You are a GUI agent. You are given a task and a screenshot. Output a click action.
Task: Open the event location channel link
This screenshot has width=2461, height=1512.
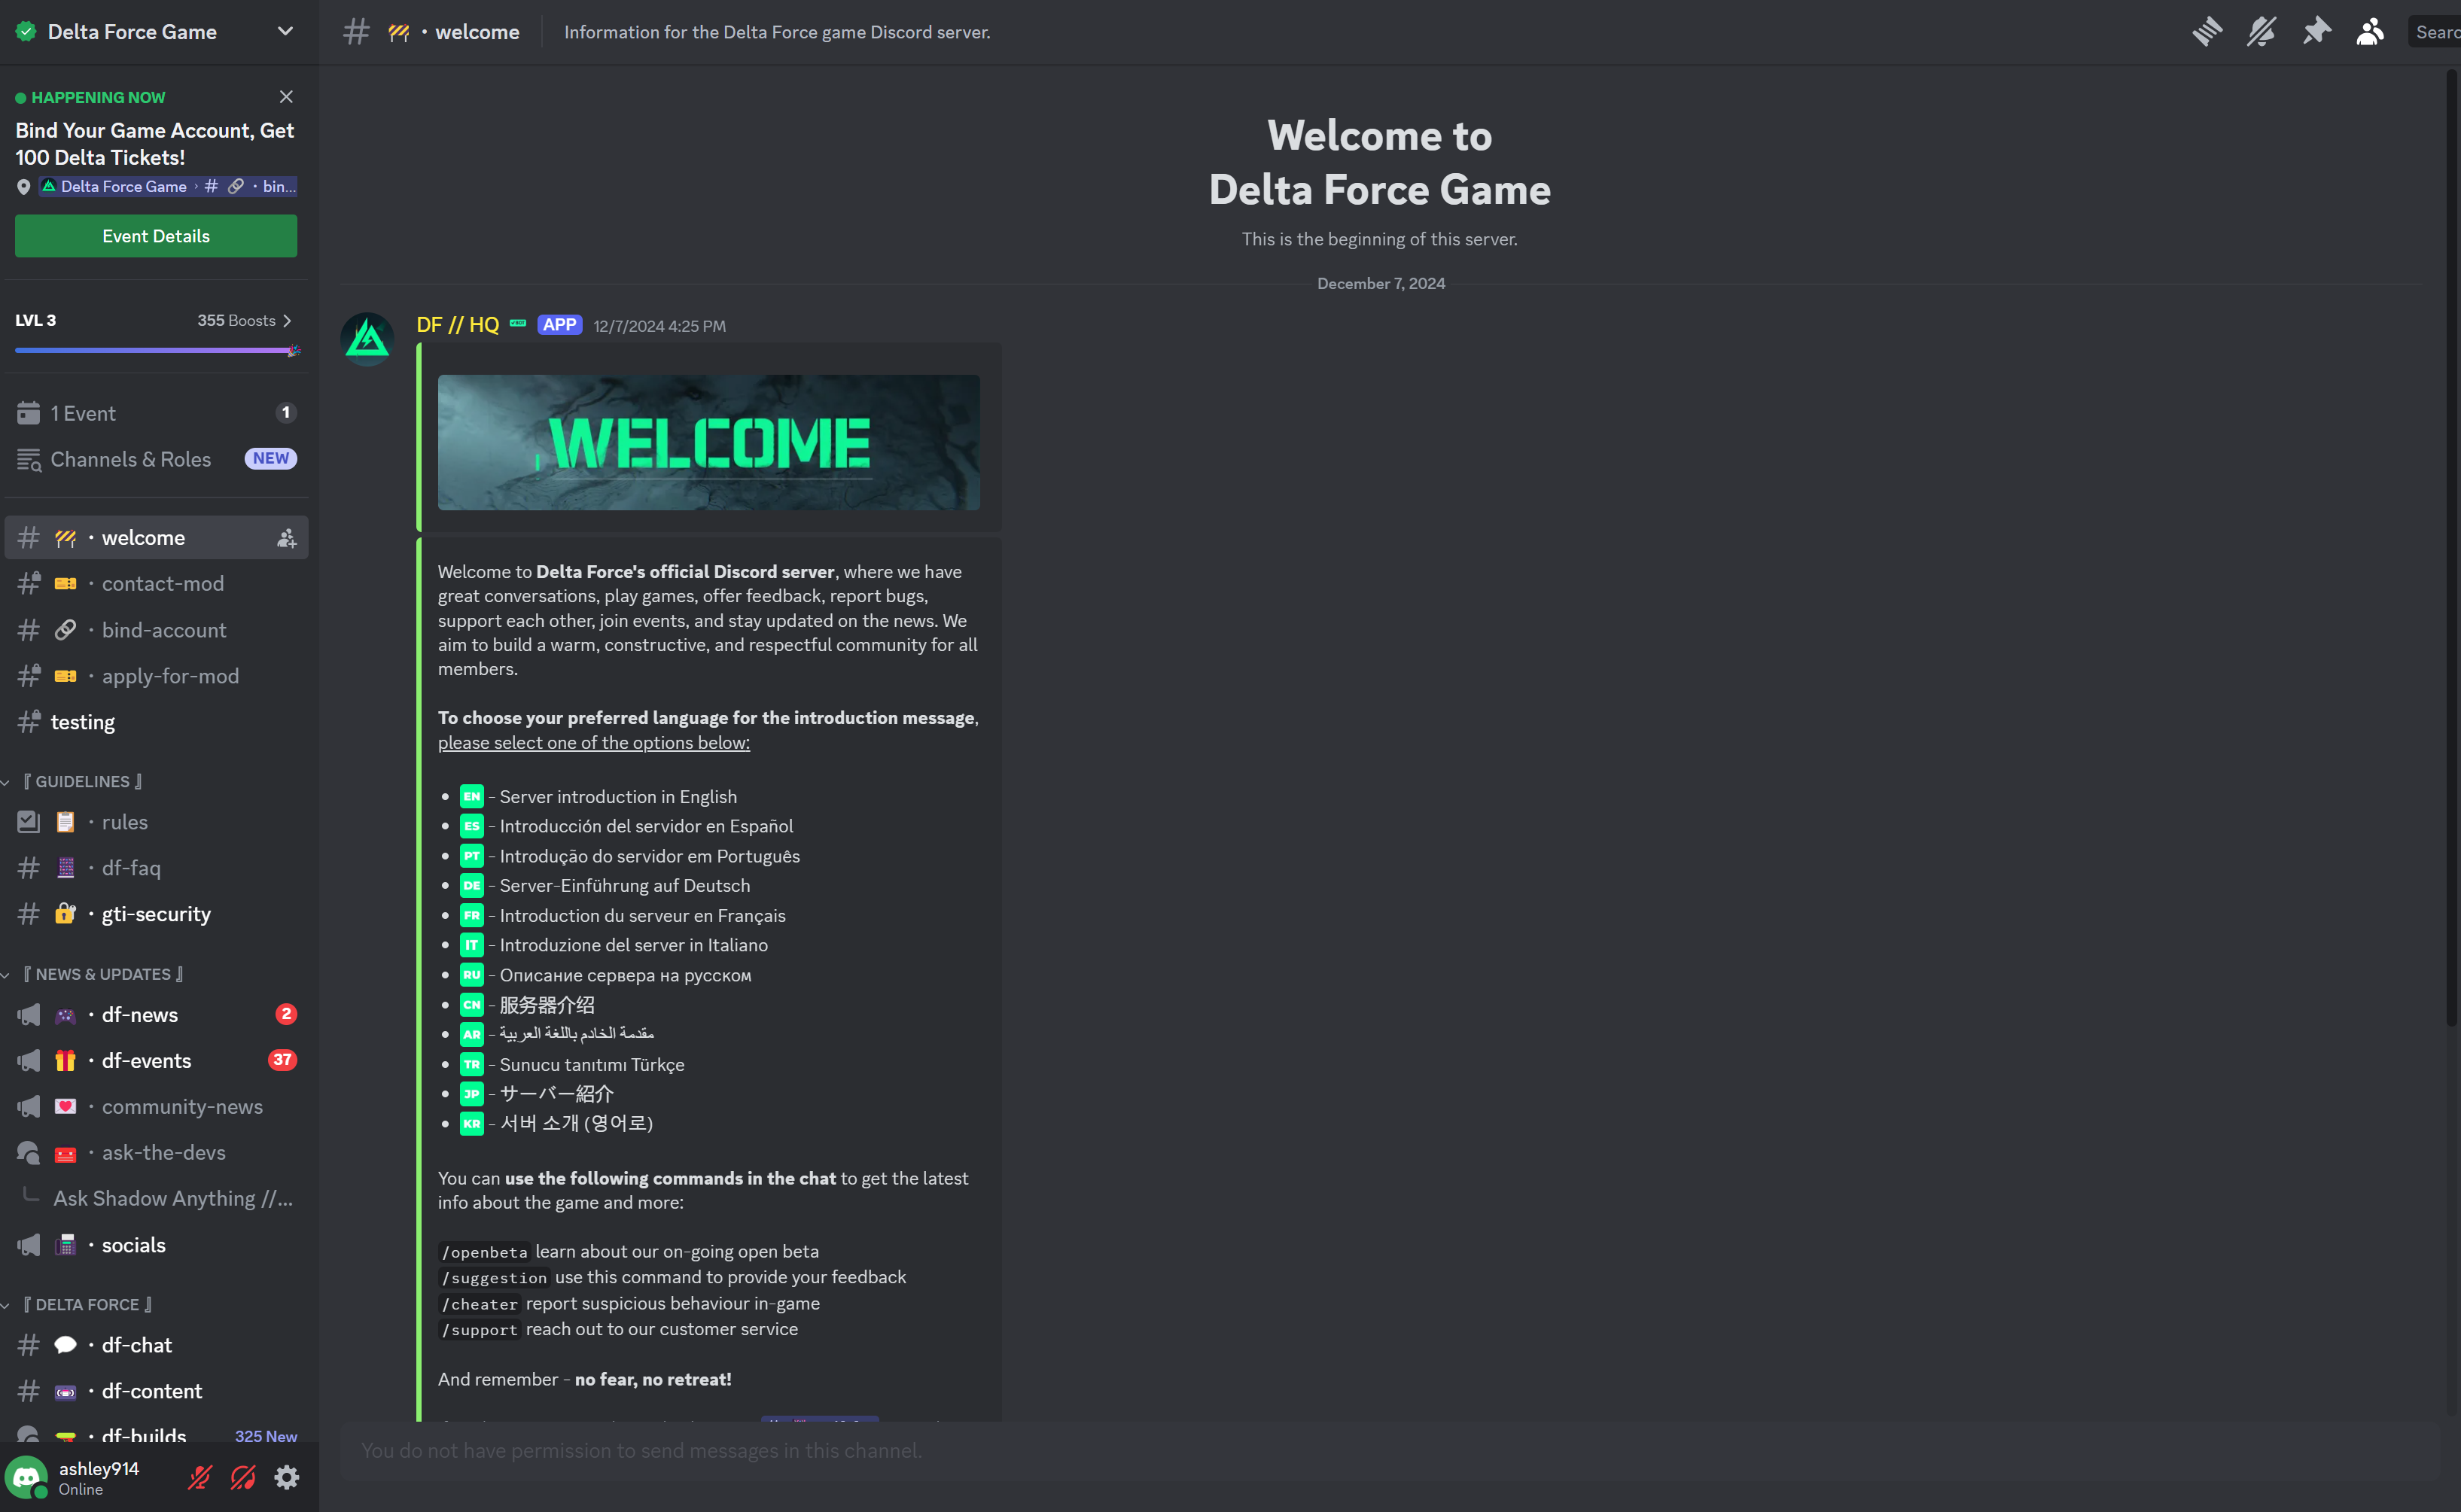[167, 186]
